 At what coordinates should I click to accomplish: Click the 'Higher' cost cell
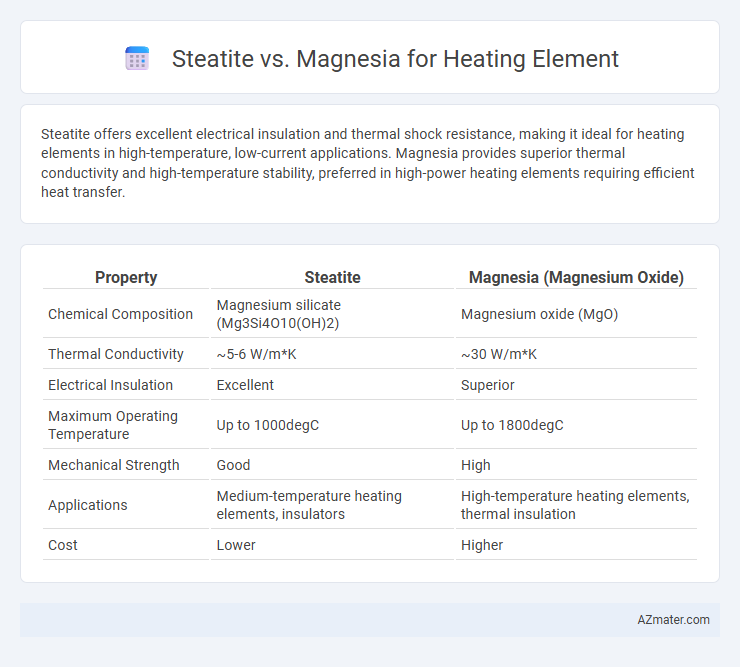482,545
